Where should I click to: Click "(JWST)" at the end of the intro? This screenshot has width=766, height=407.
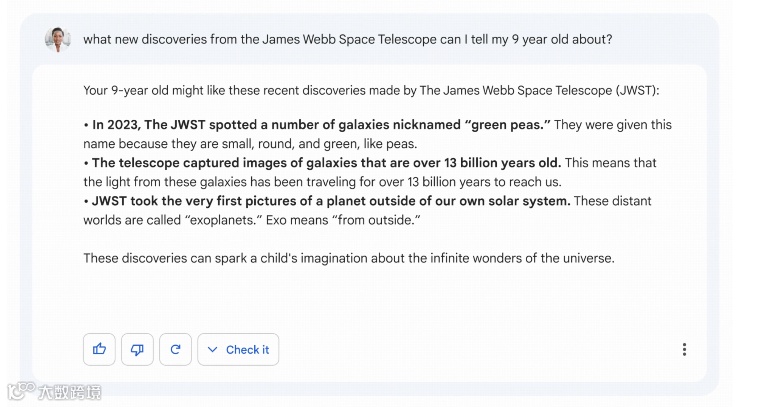(x=636, y=91)
